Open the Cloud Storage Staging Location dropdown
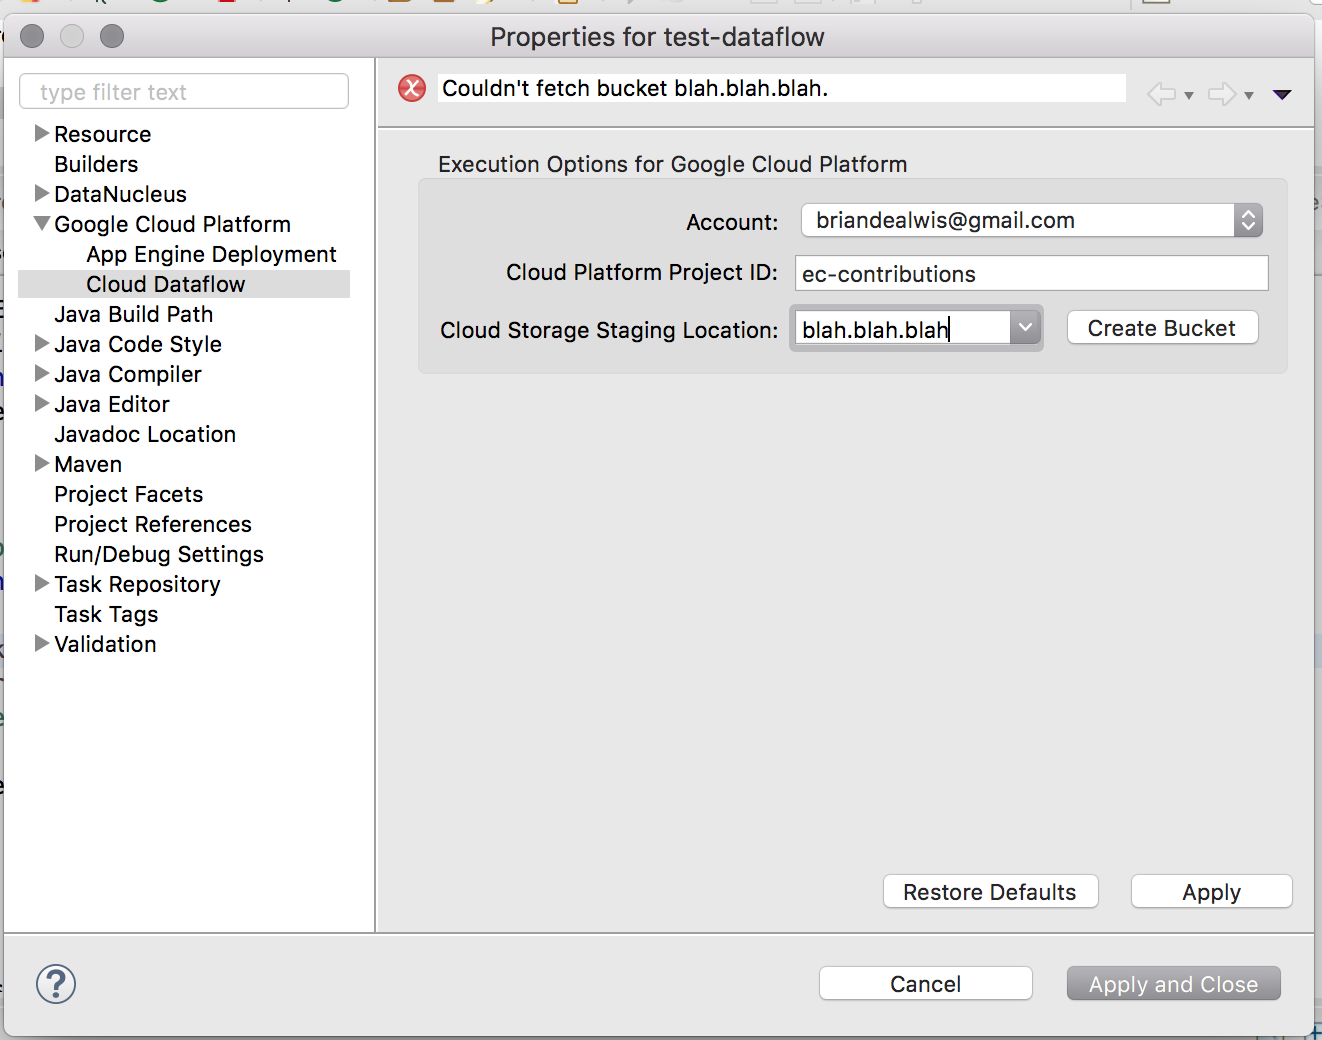This screenshot has width=1322, height=1040. pyautogui.click(x=1025, y=327)
